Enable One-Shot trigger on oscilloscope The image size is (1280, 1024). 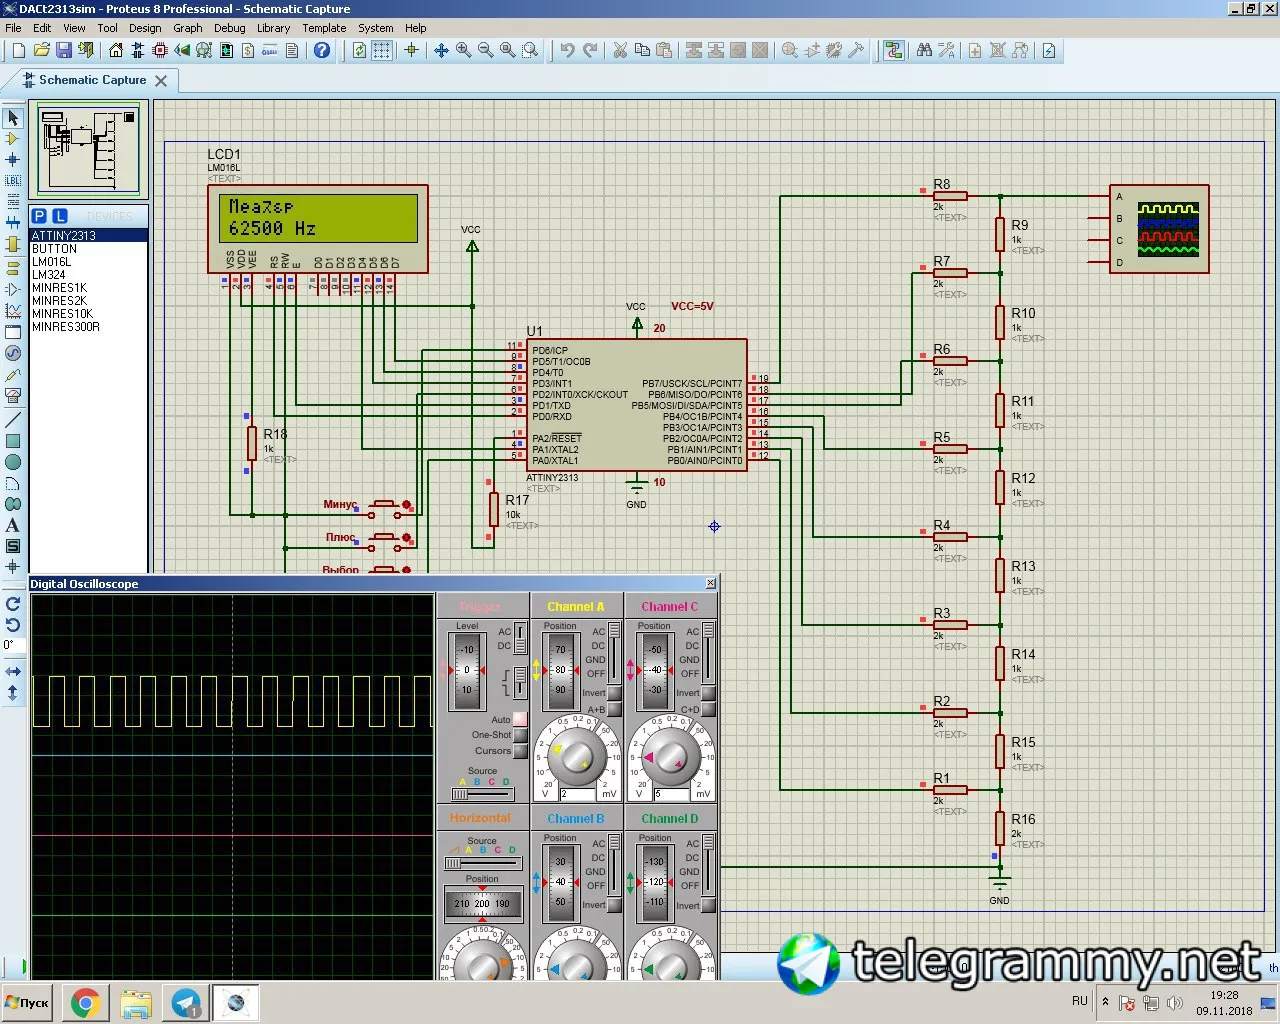520,735
